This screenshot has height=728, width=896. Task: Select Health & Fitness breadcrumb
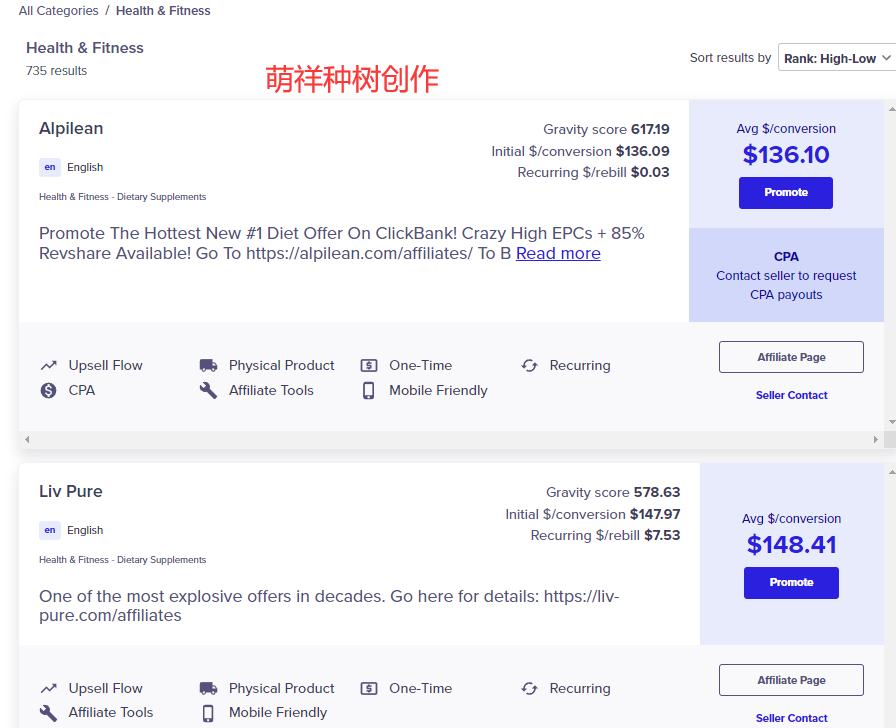(x=163, y=10)
